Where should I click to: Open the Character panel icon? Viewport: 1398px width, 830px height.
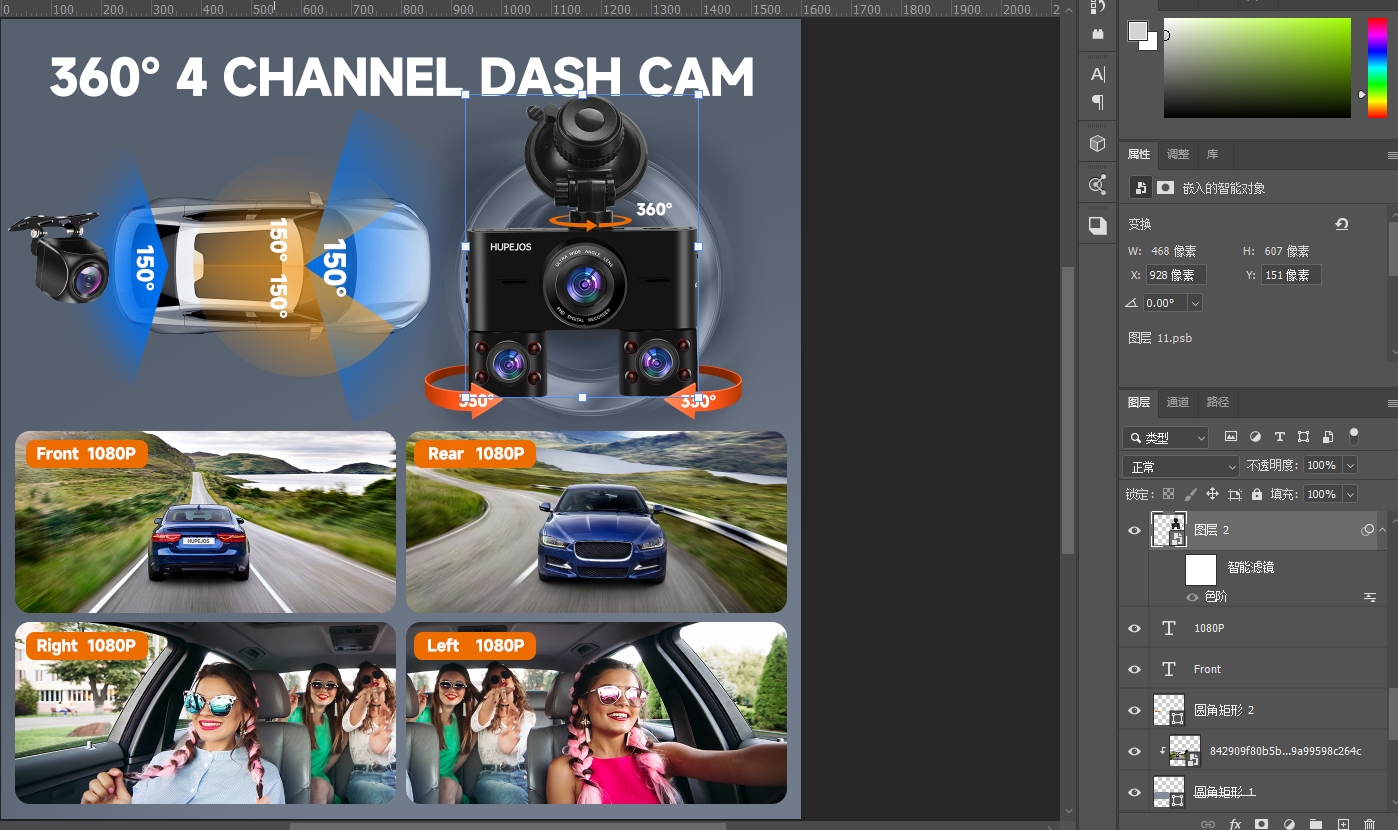tap(1097, 74)
